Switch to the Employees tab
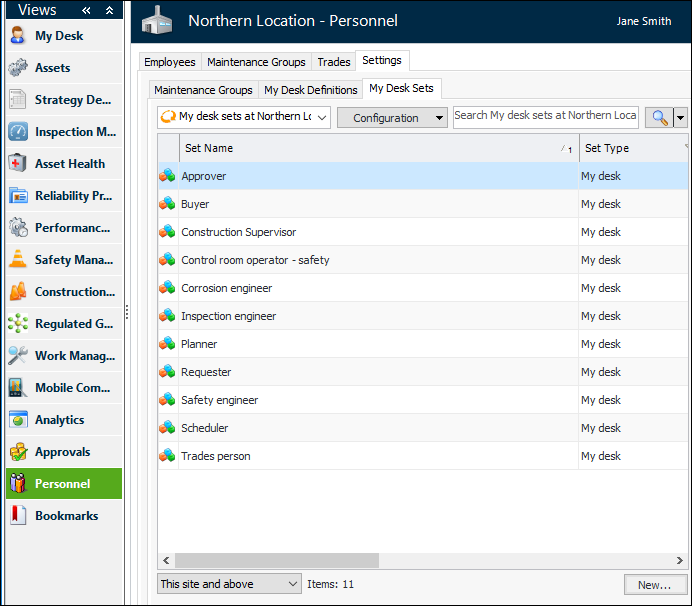Screen dimensions: 692x606 coord(169,62)
